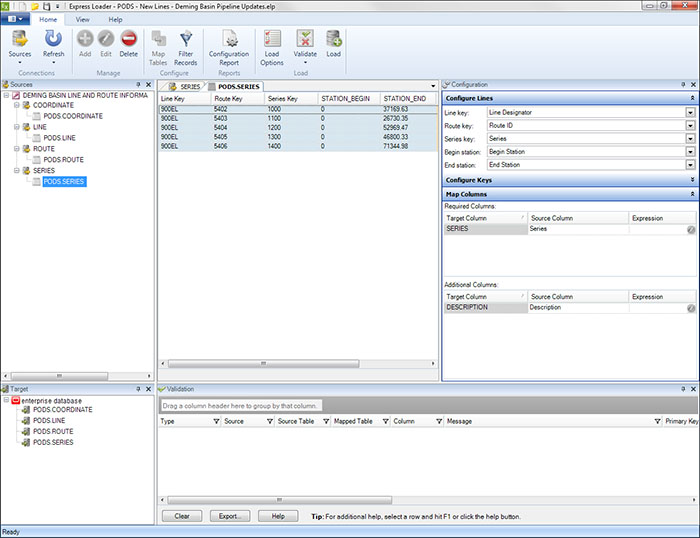700x538 pixels.
Task: Sort by the STATION_END column header
Action: pyautogui.click(x=408, y=98)
